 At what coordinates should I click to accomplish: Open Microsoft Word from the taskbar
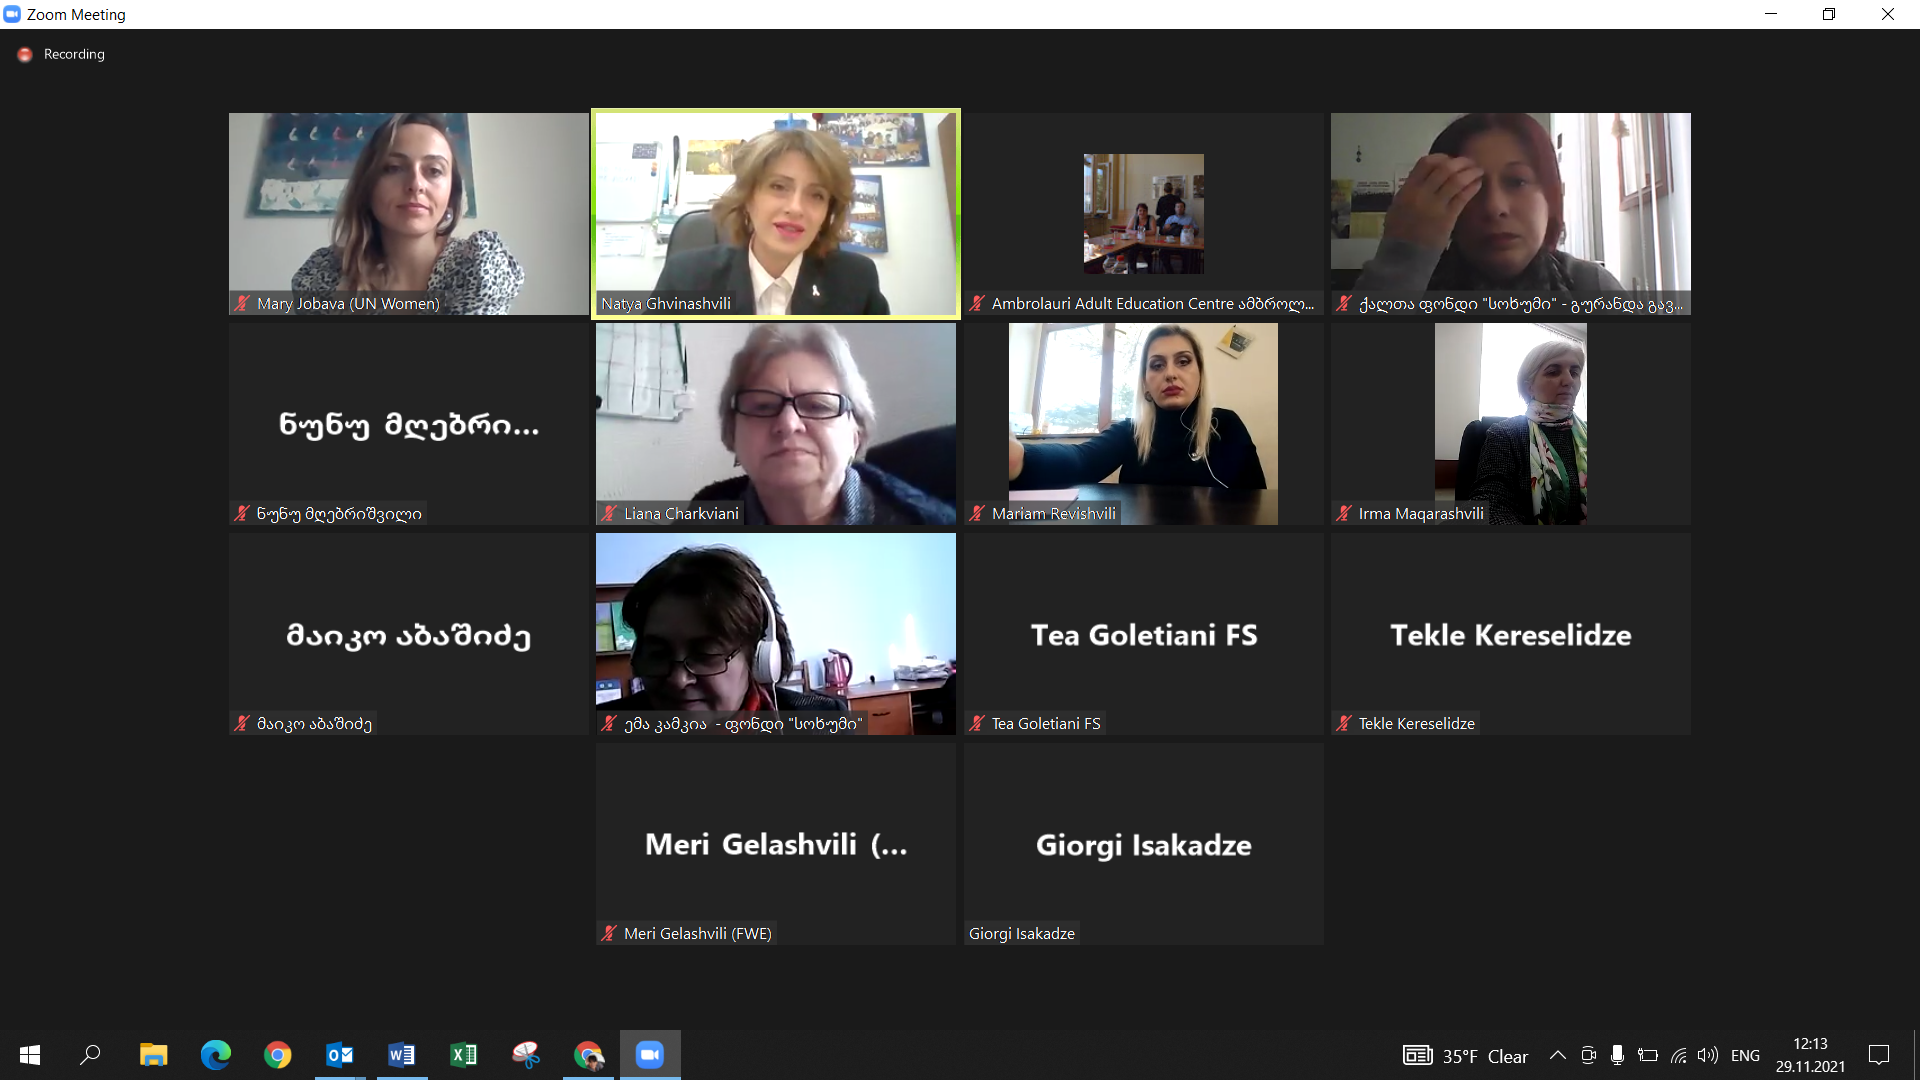coord(401,1055)
